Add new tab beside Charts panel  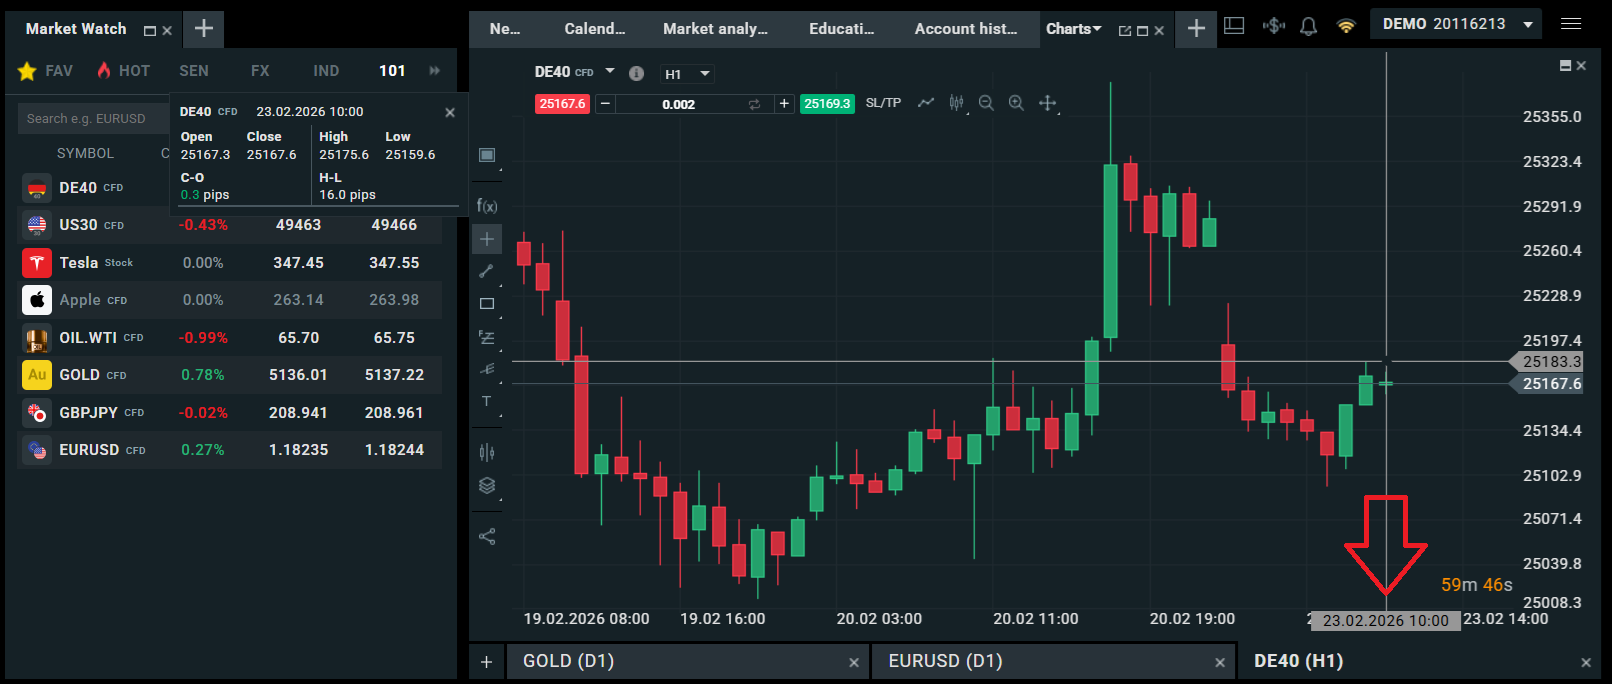click(1196, 28)
